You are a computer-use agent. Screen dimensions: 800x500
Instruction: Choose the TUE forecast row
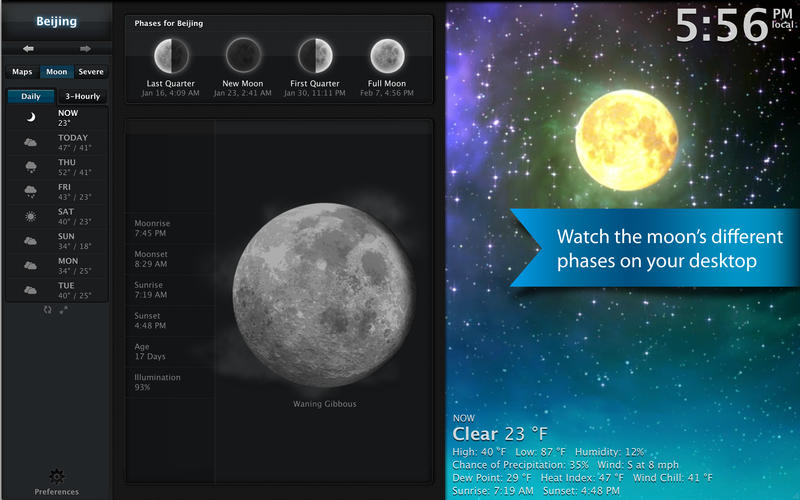pos(56,290)
